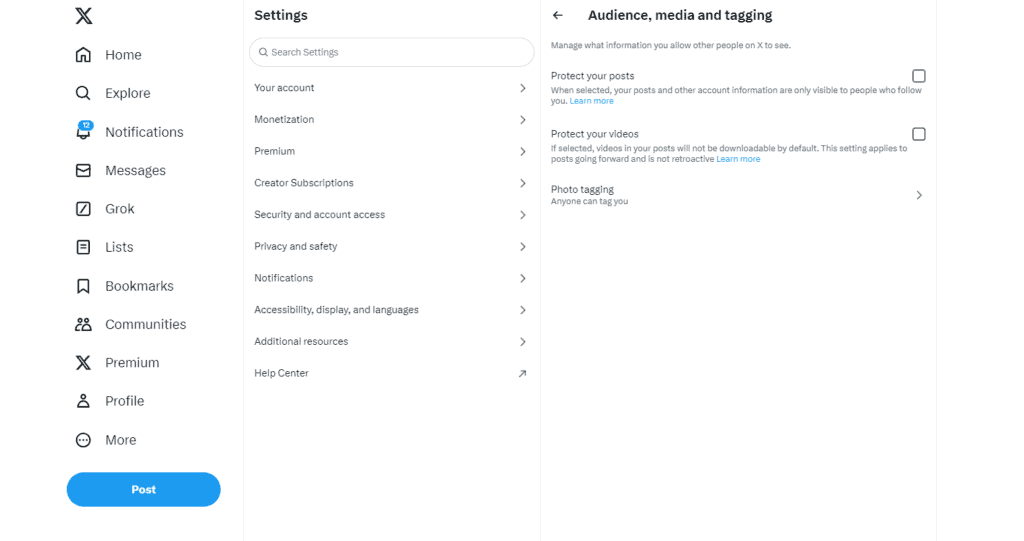
Task: Open Help Center external link arrow
Action: click(x=522, y=374)
